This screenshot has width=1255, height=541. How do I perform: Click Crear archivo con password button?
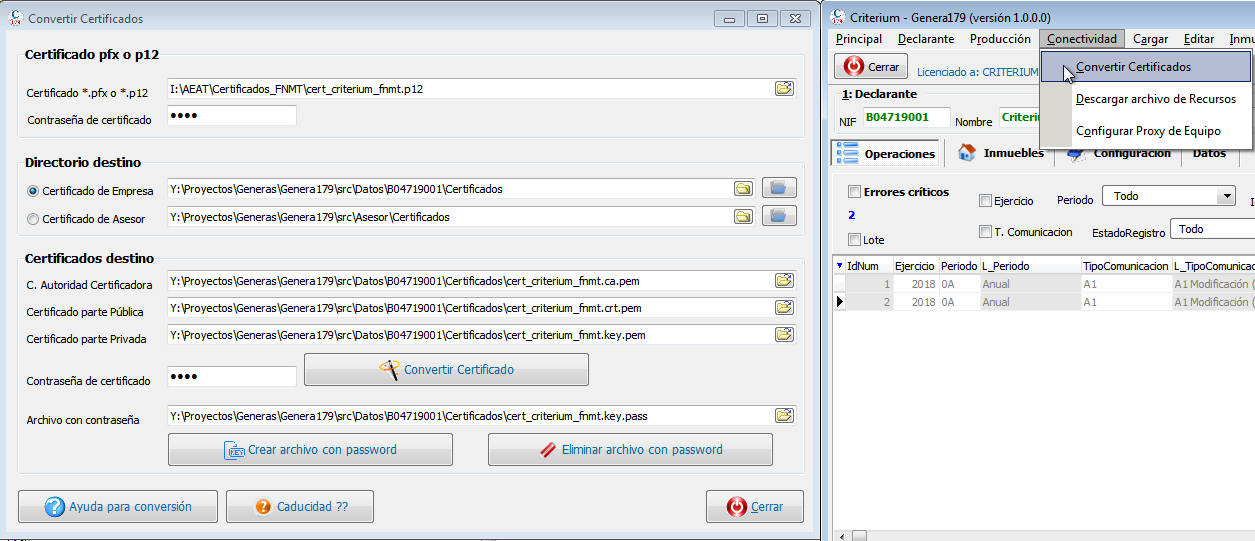pos(310,450)
